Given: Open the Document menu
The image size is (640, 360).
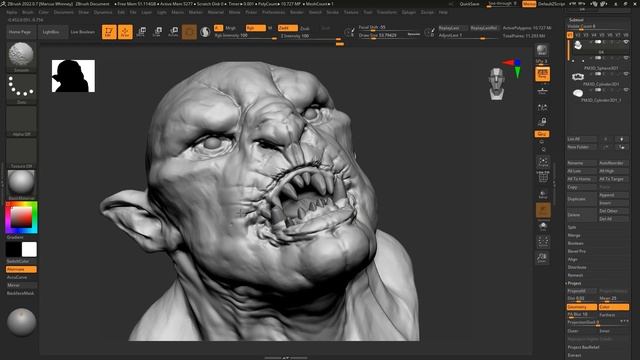Looking at the screenshot, I should 64,12.
